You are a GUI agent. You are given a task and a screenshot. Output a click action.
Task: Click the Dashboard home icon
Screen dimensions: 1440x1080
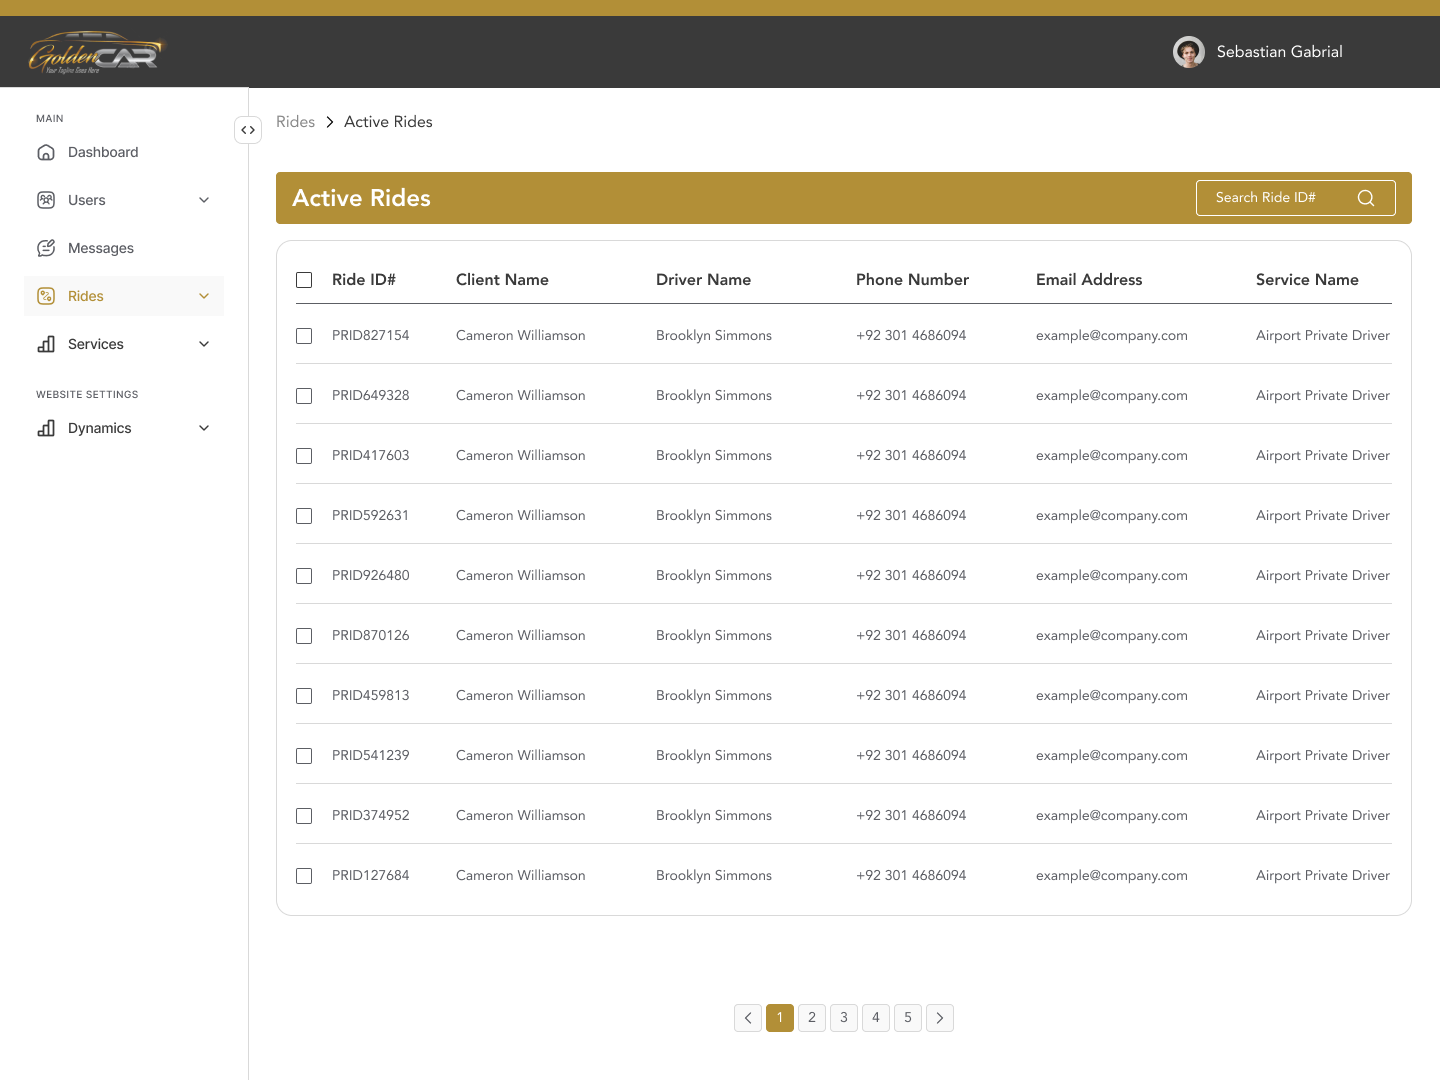pyautogui.click(x=46, y=152)
